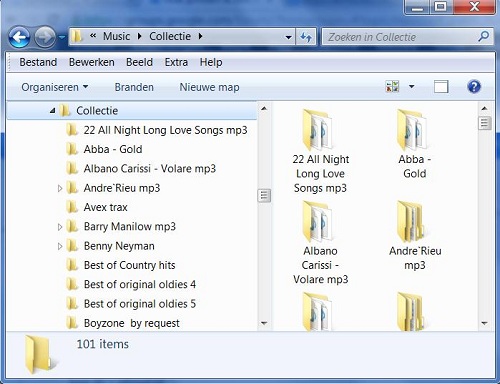Select the Collectie breadcrumb in address bar
This screenshot has height=384, width=500.
[x=170, y=36]
